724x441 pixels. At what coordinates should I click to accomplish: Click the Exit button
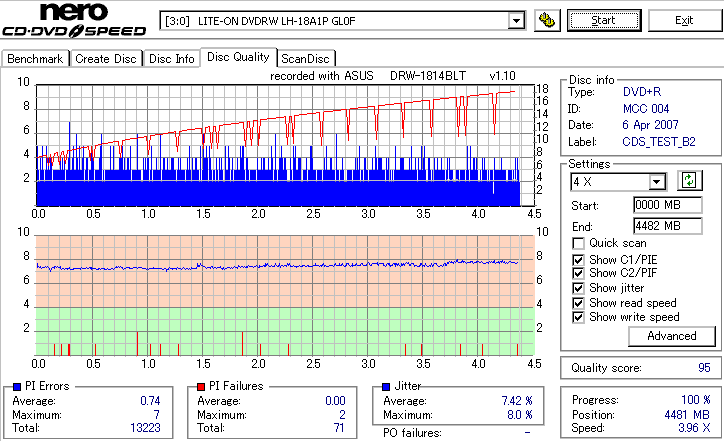pos(684,20)
